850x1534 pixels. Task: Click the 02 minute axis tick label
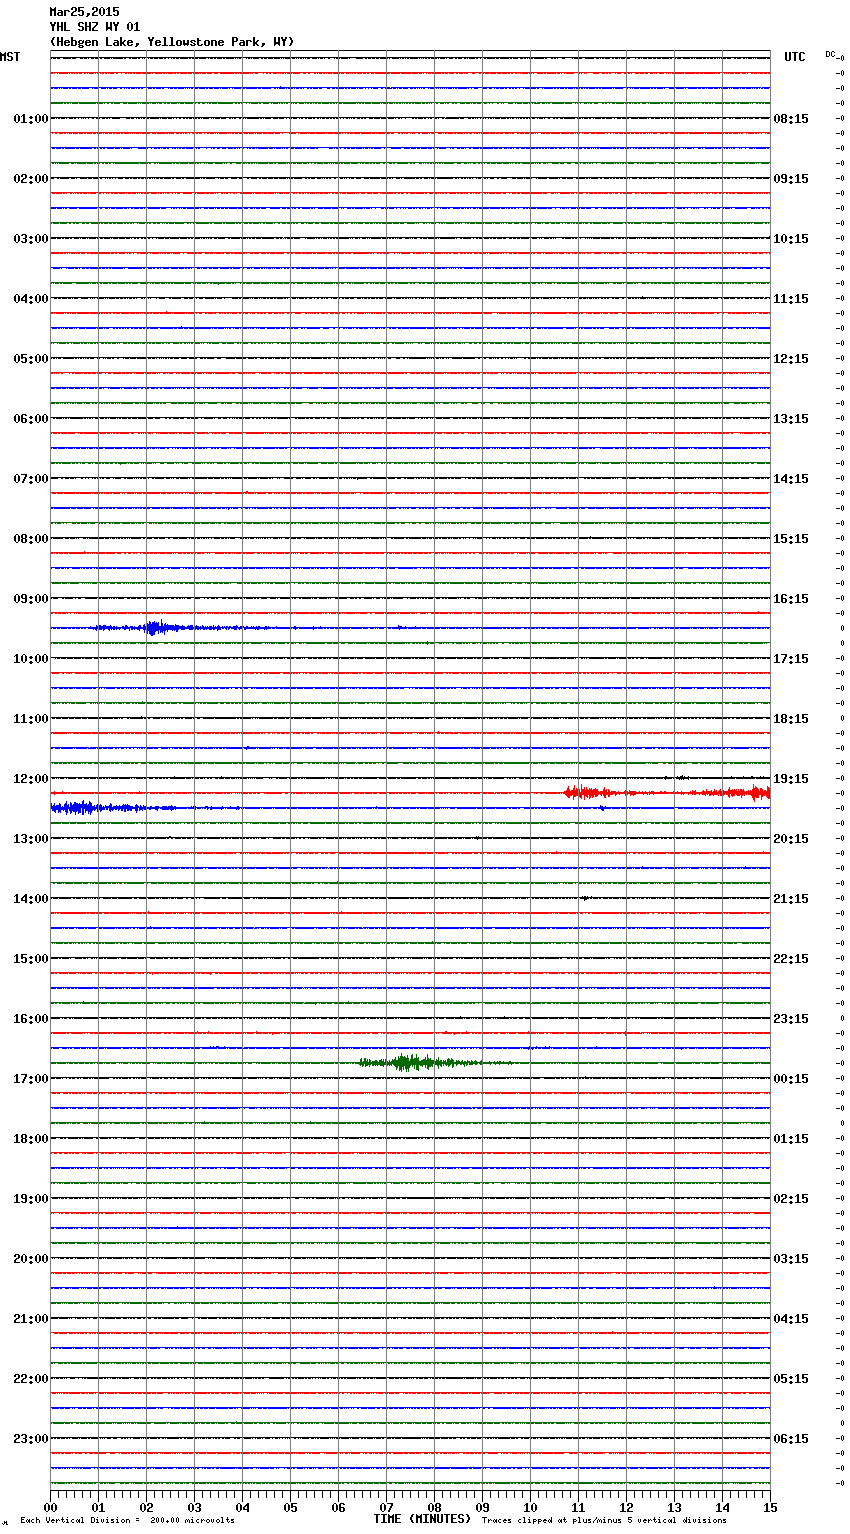click(146, 1508)
